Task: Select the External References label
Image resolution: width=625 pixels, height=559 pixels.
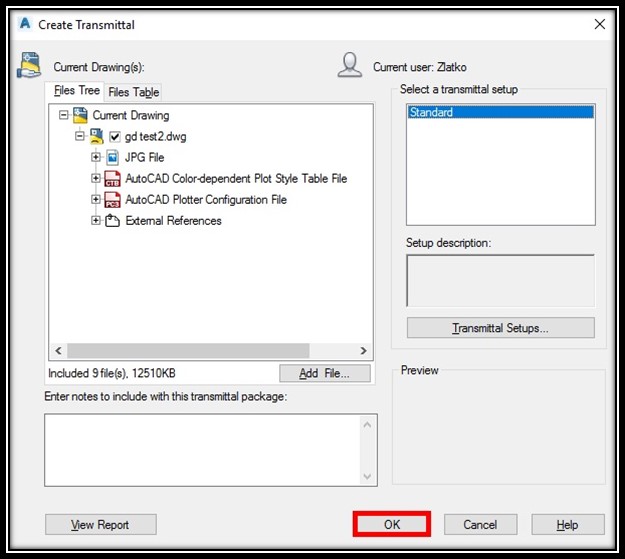Action: (x=173, y=220)
